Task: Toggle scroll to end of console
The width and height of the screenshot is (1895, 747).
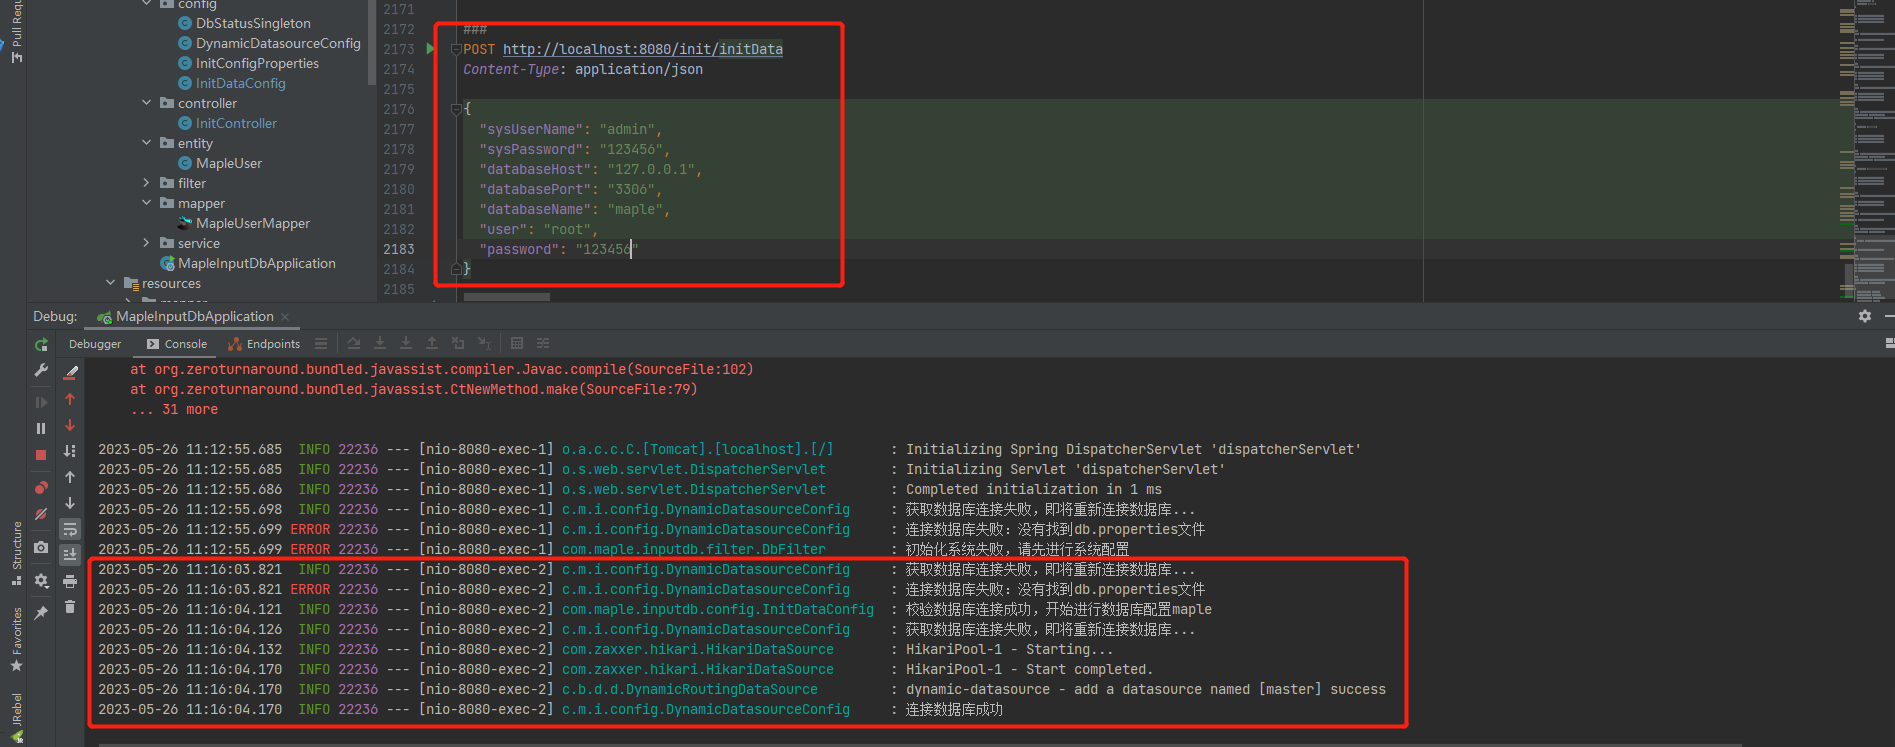Action: pyautogui.click(x=70, y=554)
